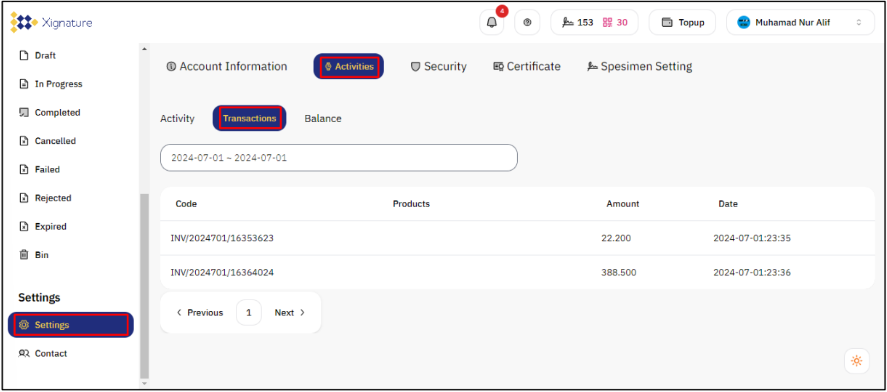887x392 pixels.
Task: Click the Topup wallet button
Action: (x=682, y=23)
